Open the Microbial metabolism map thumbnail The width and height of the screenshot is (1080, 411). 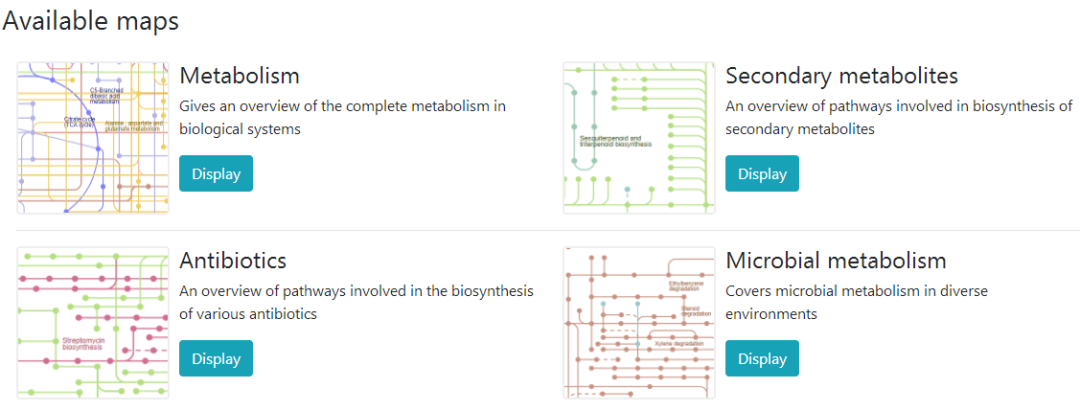[x=639, y=322]
